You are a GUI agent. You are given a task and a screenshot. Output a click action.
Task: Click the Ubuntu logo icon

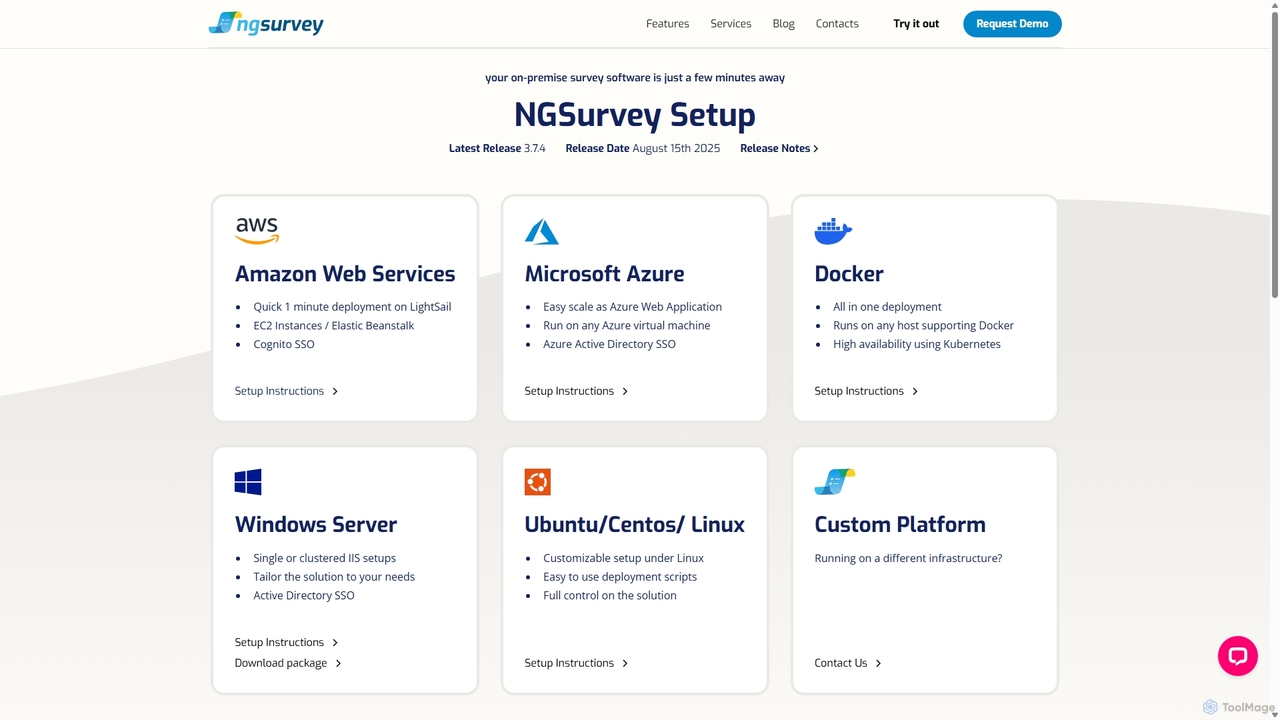tap(538, 482)
